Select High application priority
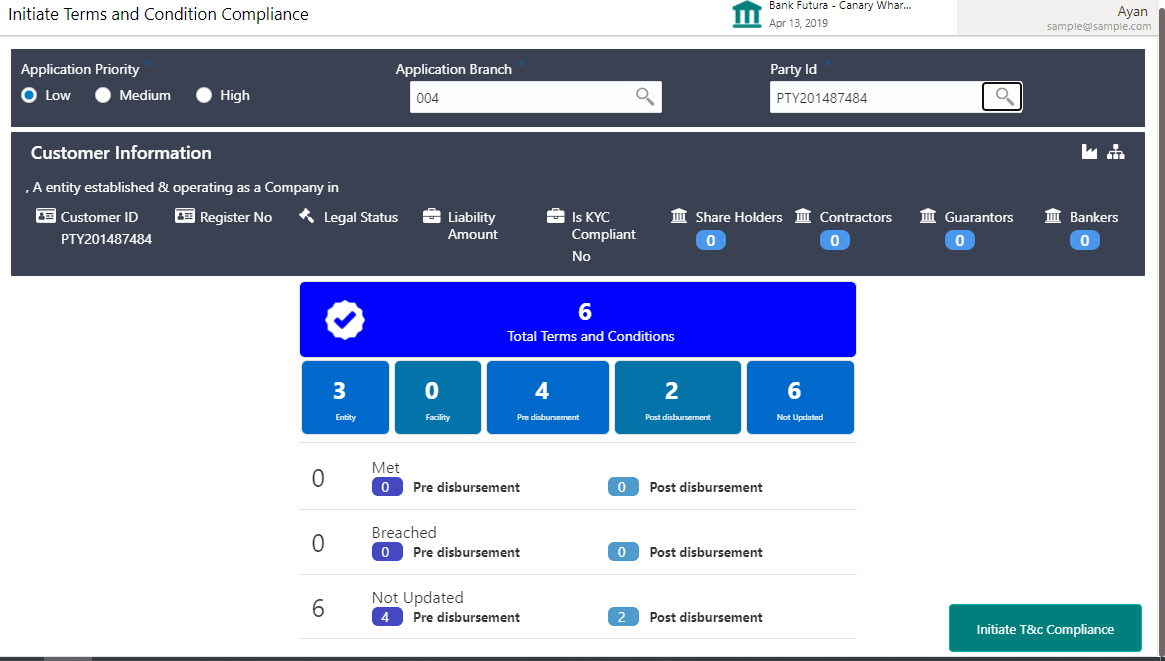This screenshot has width=1165, height=661. [204, 96]
